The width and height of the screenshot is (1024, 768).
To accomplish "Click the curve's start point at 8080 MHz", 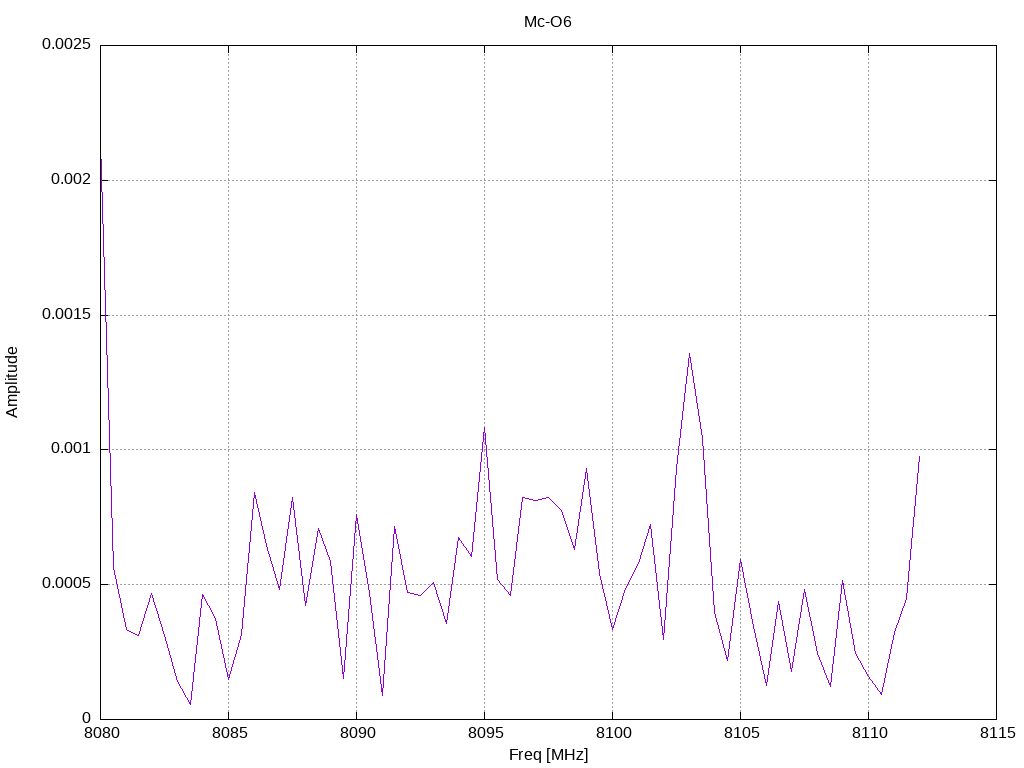I will tap(101, 159).
